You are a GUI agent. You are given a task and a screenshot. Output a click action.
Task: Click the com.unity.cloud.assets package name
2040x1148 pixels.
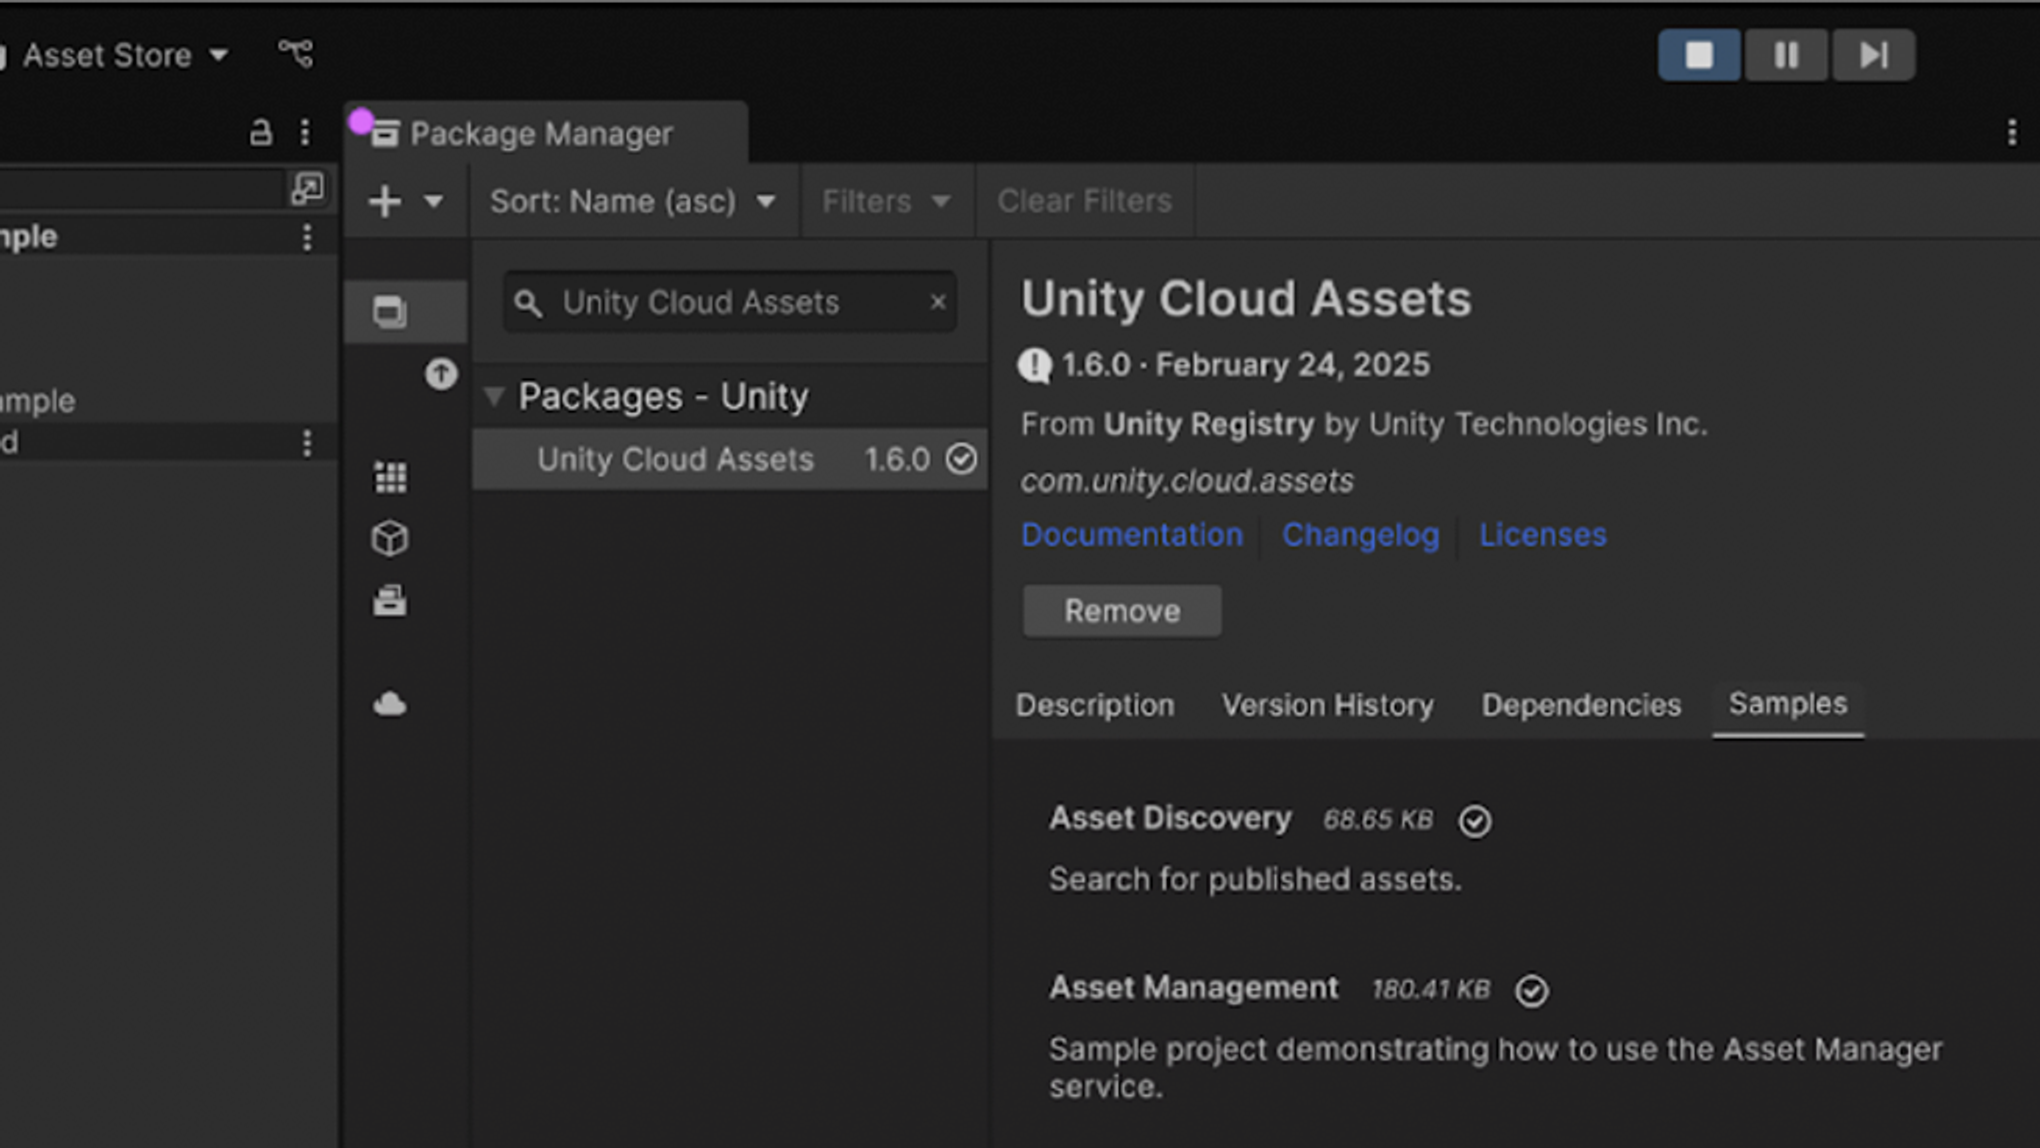pos(1187,481)
